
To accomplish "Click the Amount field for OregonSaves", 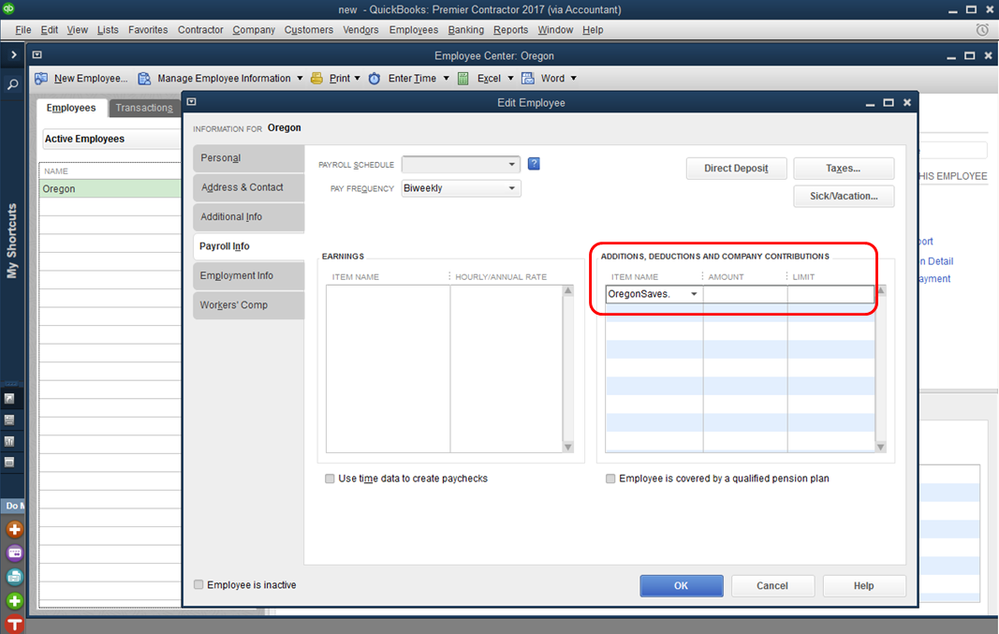I will tap(745, 294).
